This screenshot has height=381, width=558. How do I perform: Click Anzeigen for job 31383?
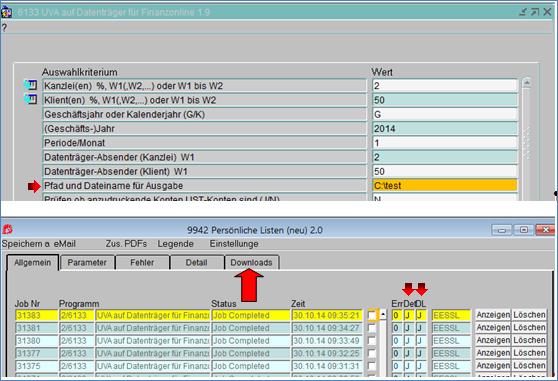click(x=493, y=315)
